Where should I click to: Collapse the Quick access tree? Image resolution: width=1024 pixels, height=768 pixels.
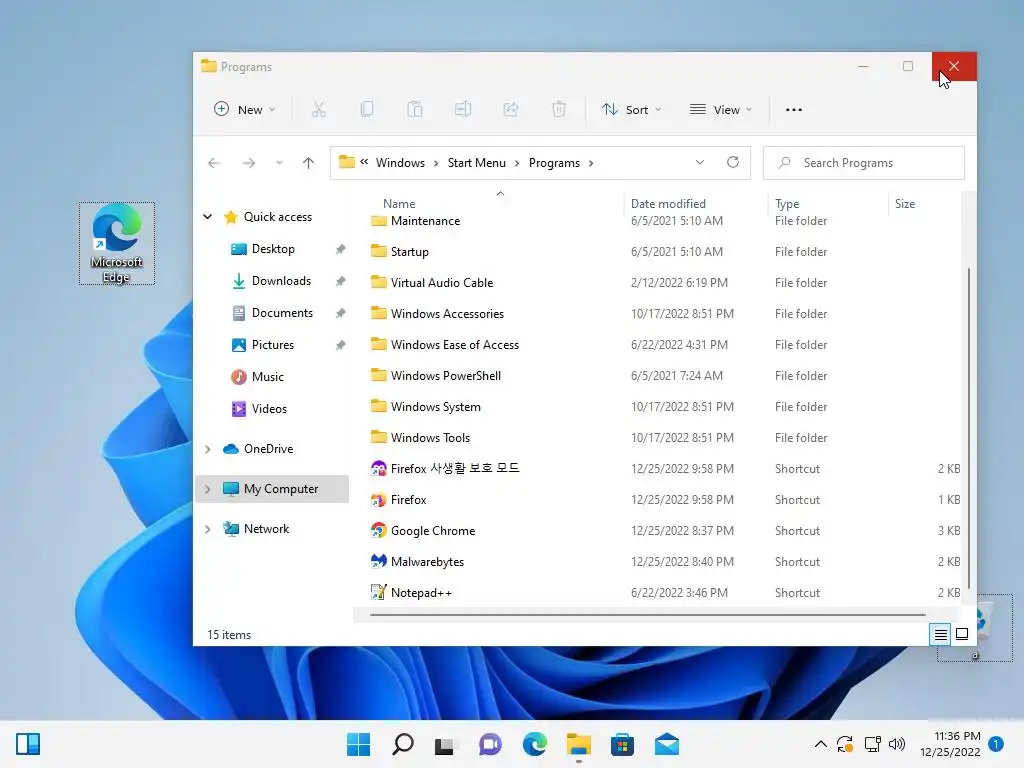tap(208, 217)
